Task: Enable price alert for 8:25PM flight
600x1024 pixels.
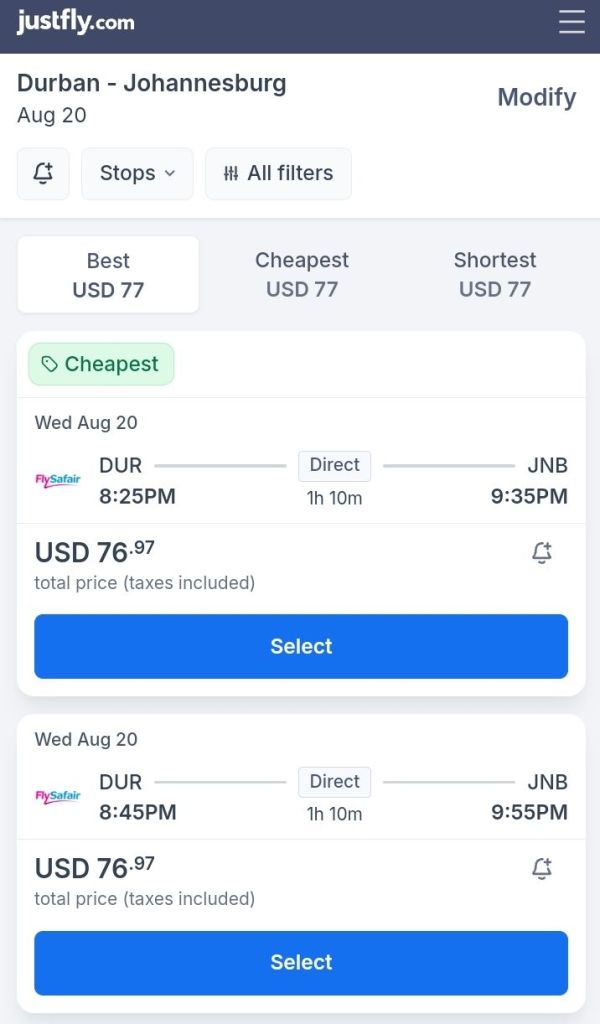Action: point(541,553)
